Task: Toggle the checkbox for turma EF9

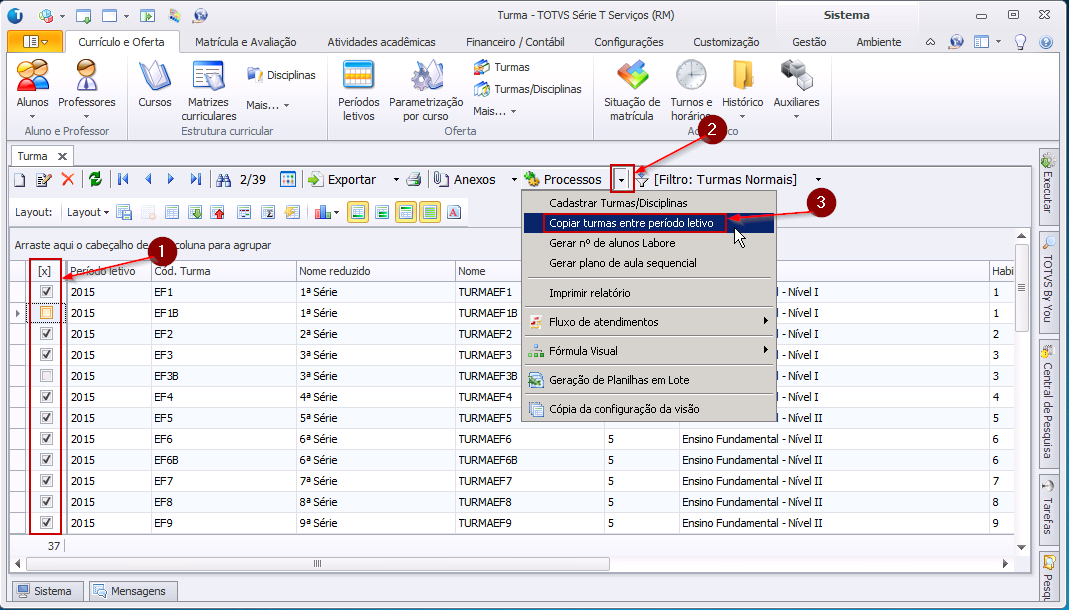Action: pyautogui.click(x=46, y=523)
